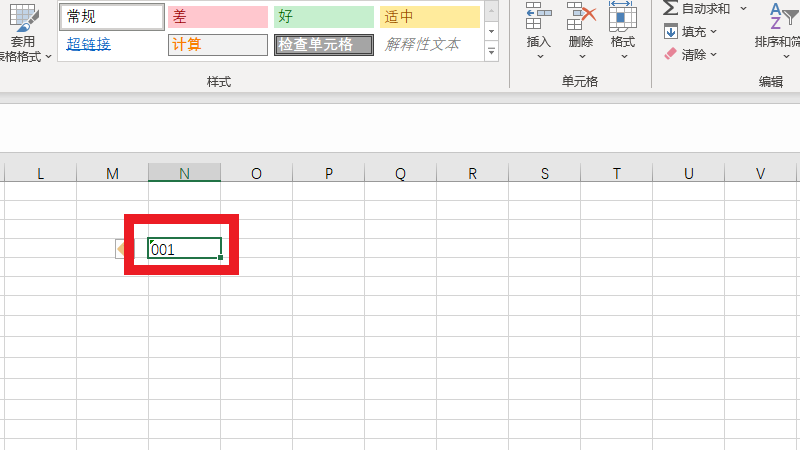Apply the 检查单元格 cell style
This screenshot has width=800, height=450.
[323, 45]
